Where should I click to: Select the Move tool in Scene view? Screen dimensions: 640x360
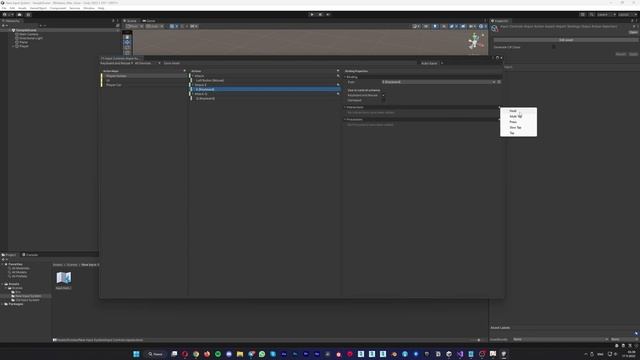click(x=127, y=42)
